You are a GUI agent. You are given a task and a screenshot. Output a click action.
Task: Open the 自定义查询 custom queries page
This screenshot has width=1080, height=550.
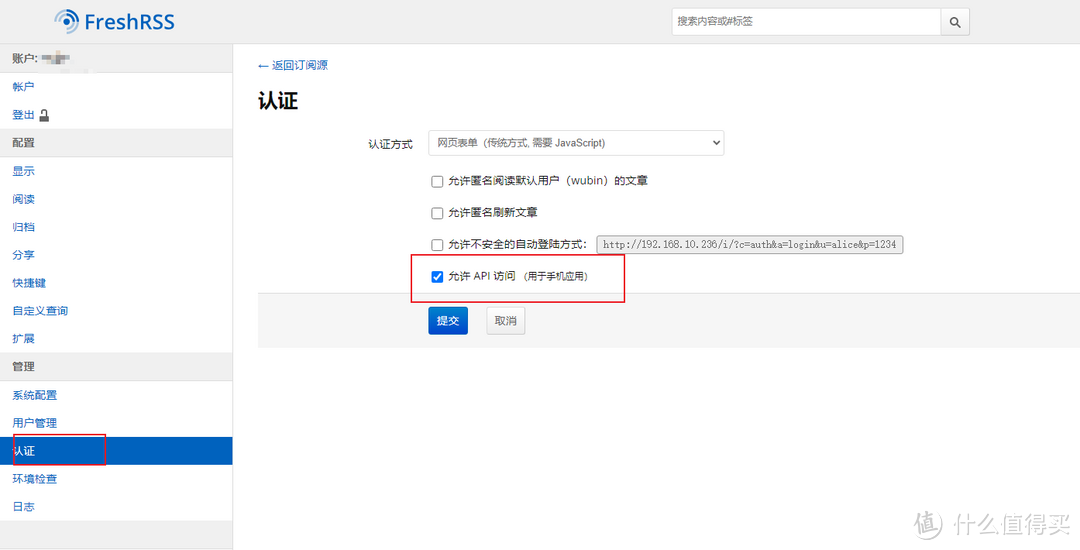tap(40, 311)
